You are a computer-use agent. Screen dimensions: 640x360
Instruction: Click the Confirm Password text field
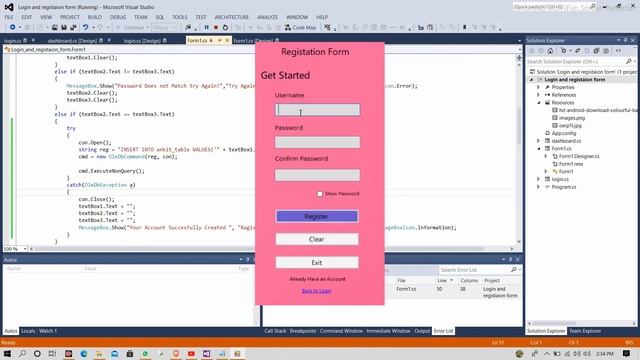pos(318,175)
